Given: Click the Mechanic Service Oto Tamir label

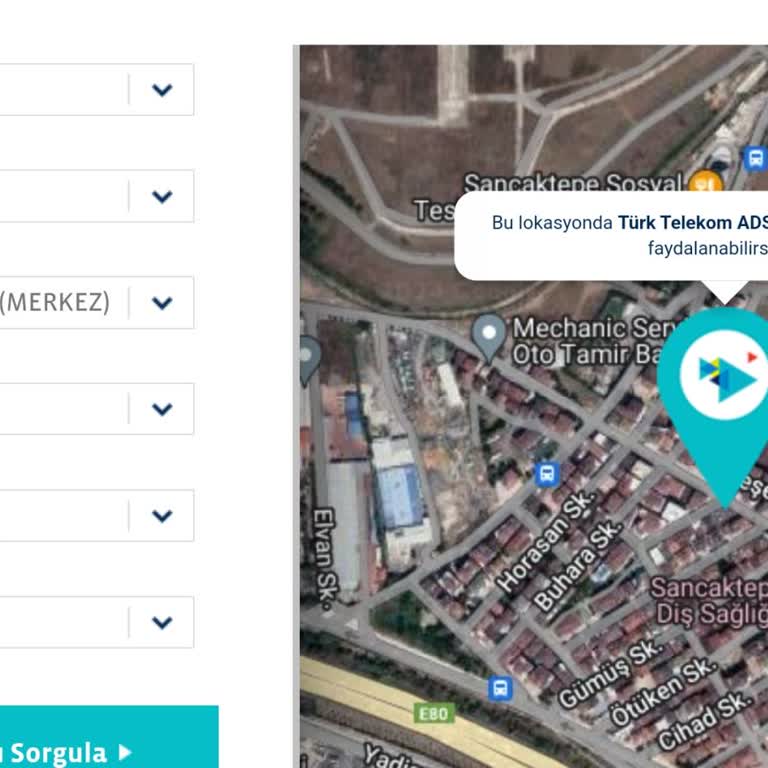Looking at the screenshot, I should [x=593, y=341].
